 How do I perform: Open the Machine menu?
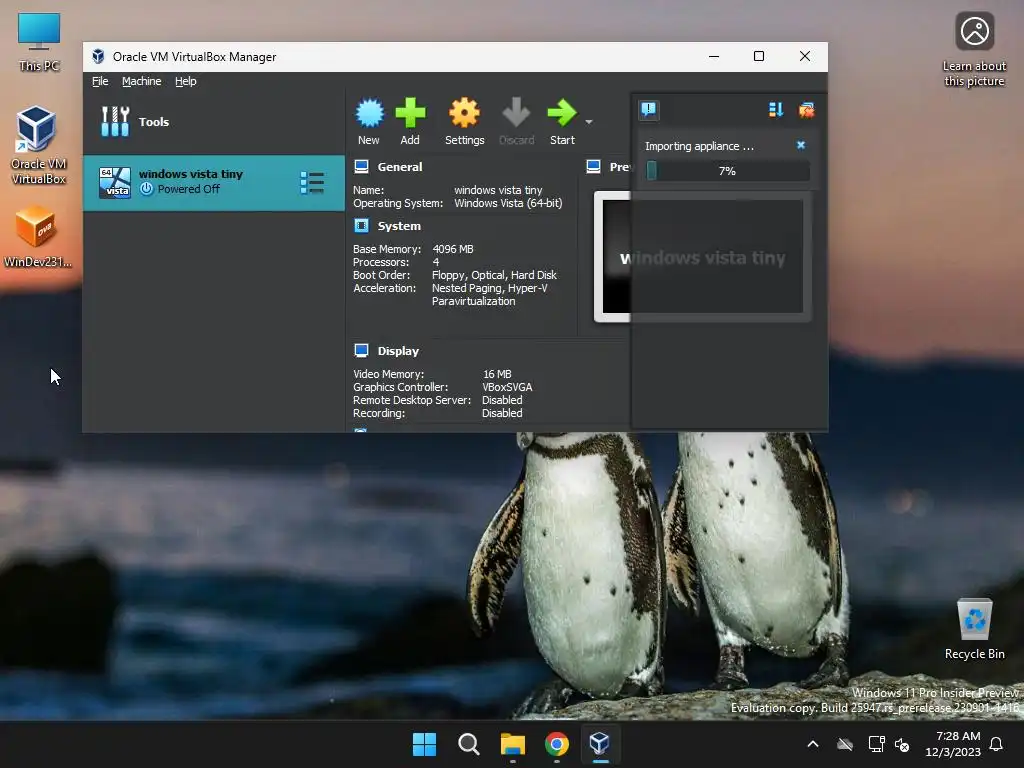141,81
